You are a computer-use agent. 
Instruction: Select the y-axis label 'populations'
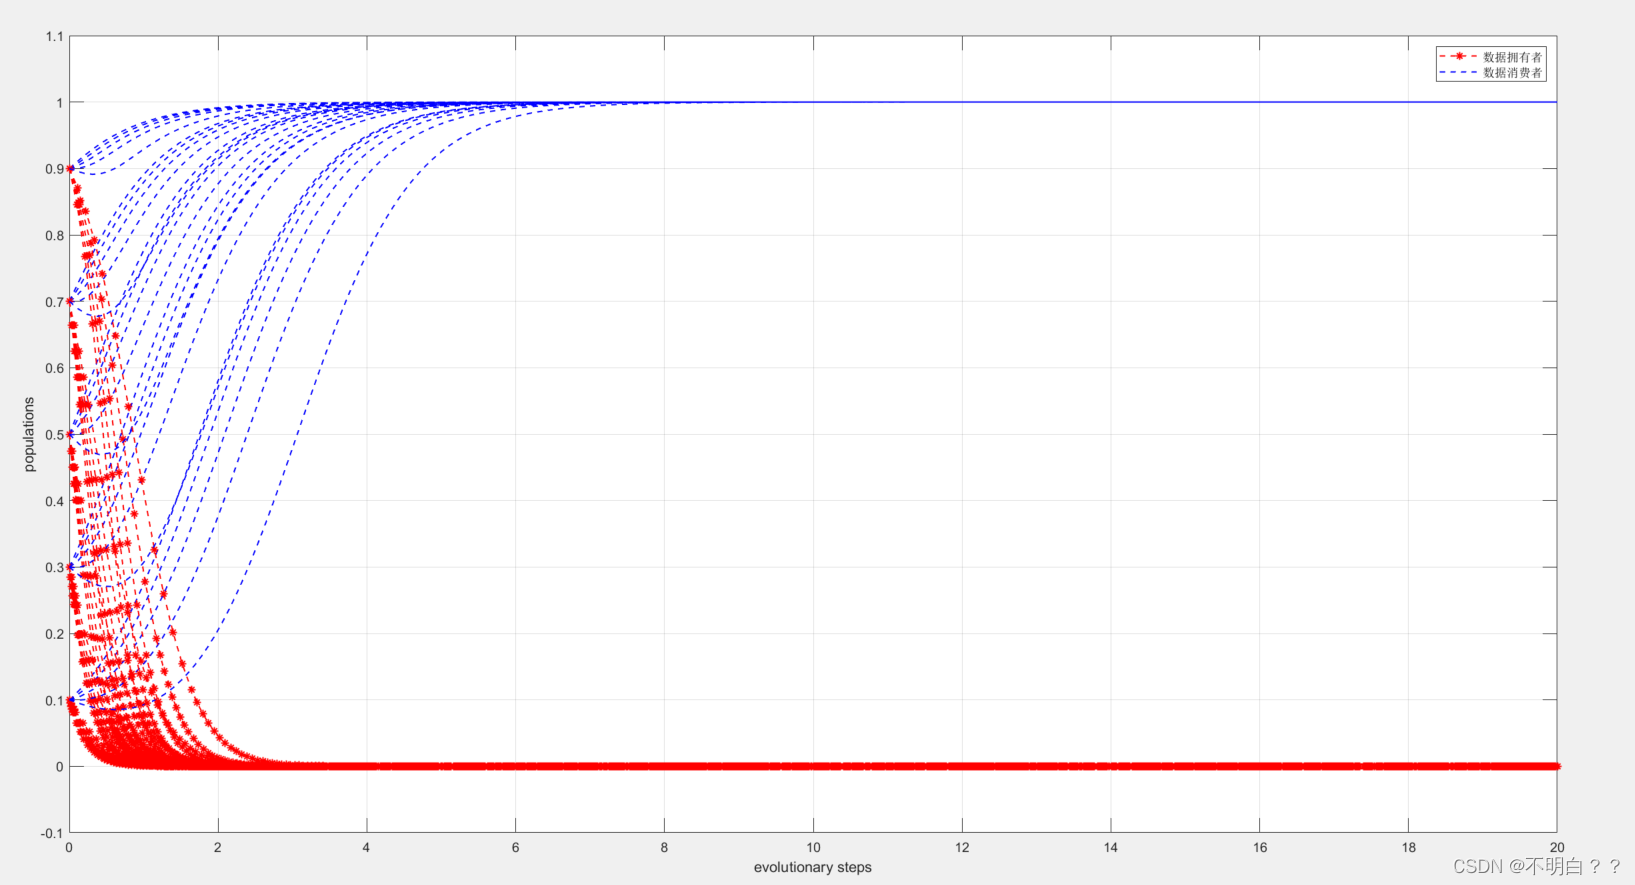tap(29, 434)
